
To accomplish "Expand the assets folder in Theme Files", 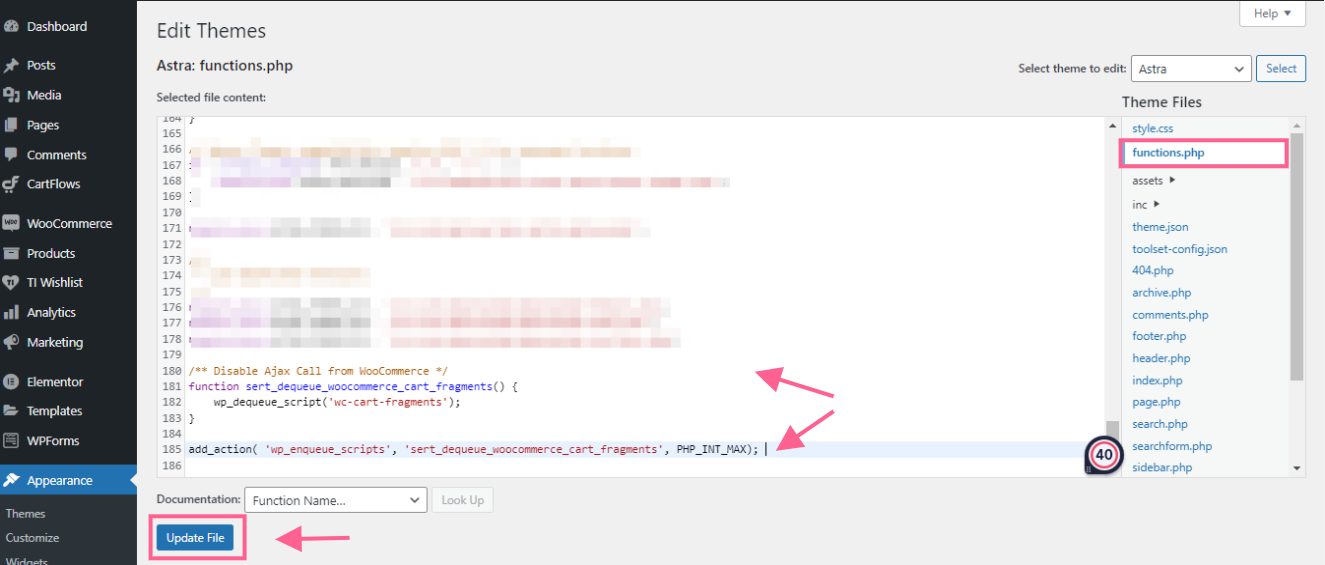I will pyautogui.click(x=1153, y=181).
